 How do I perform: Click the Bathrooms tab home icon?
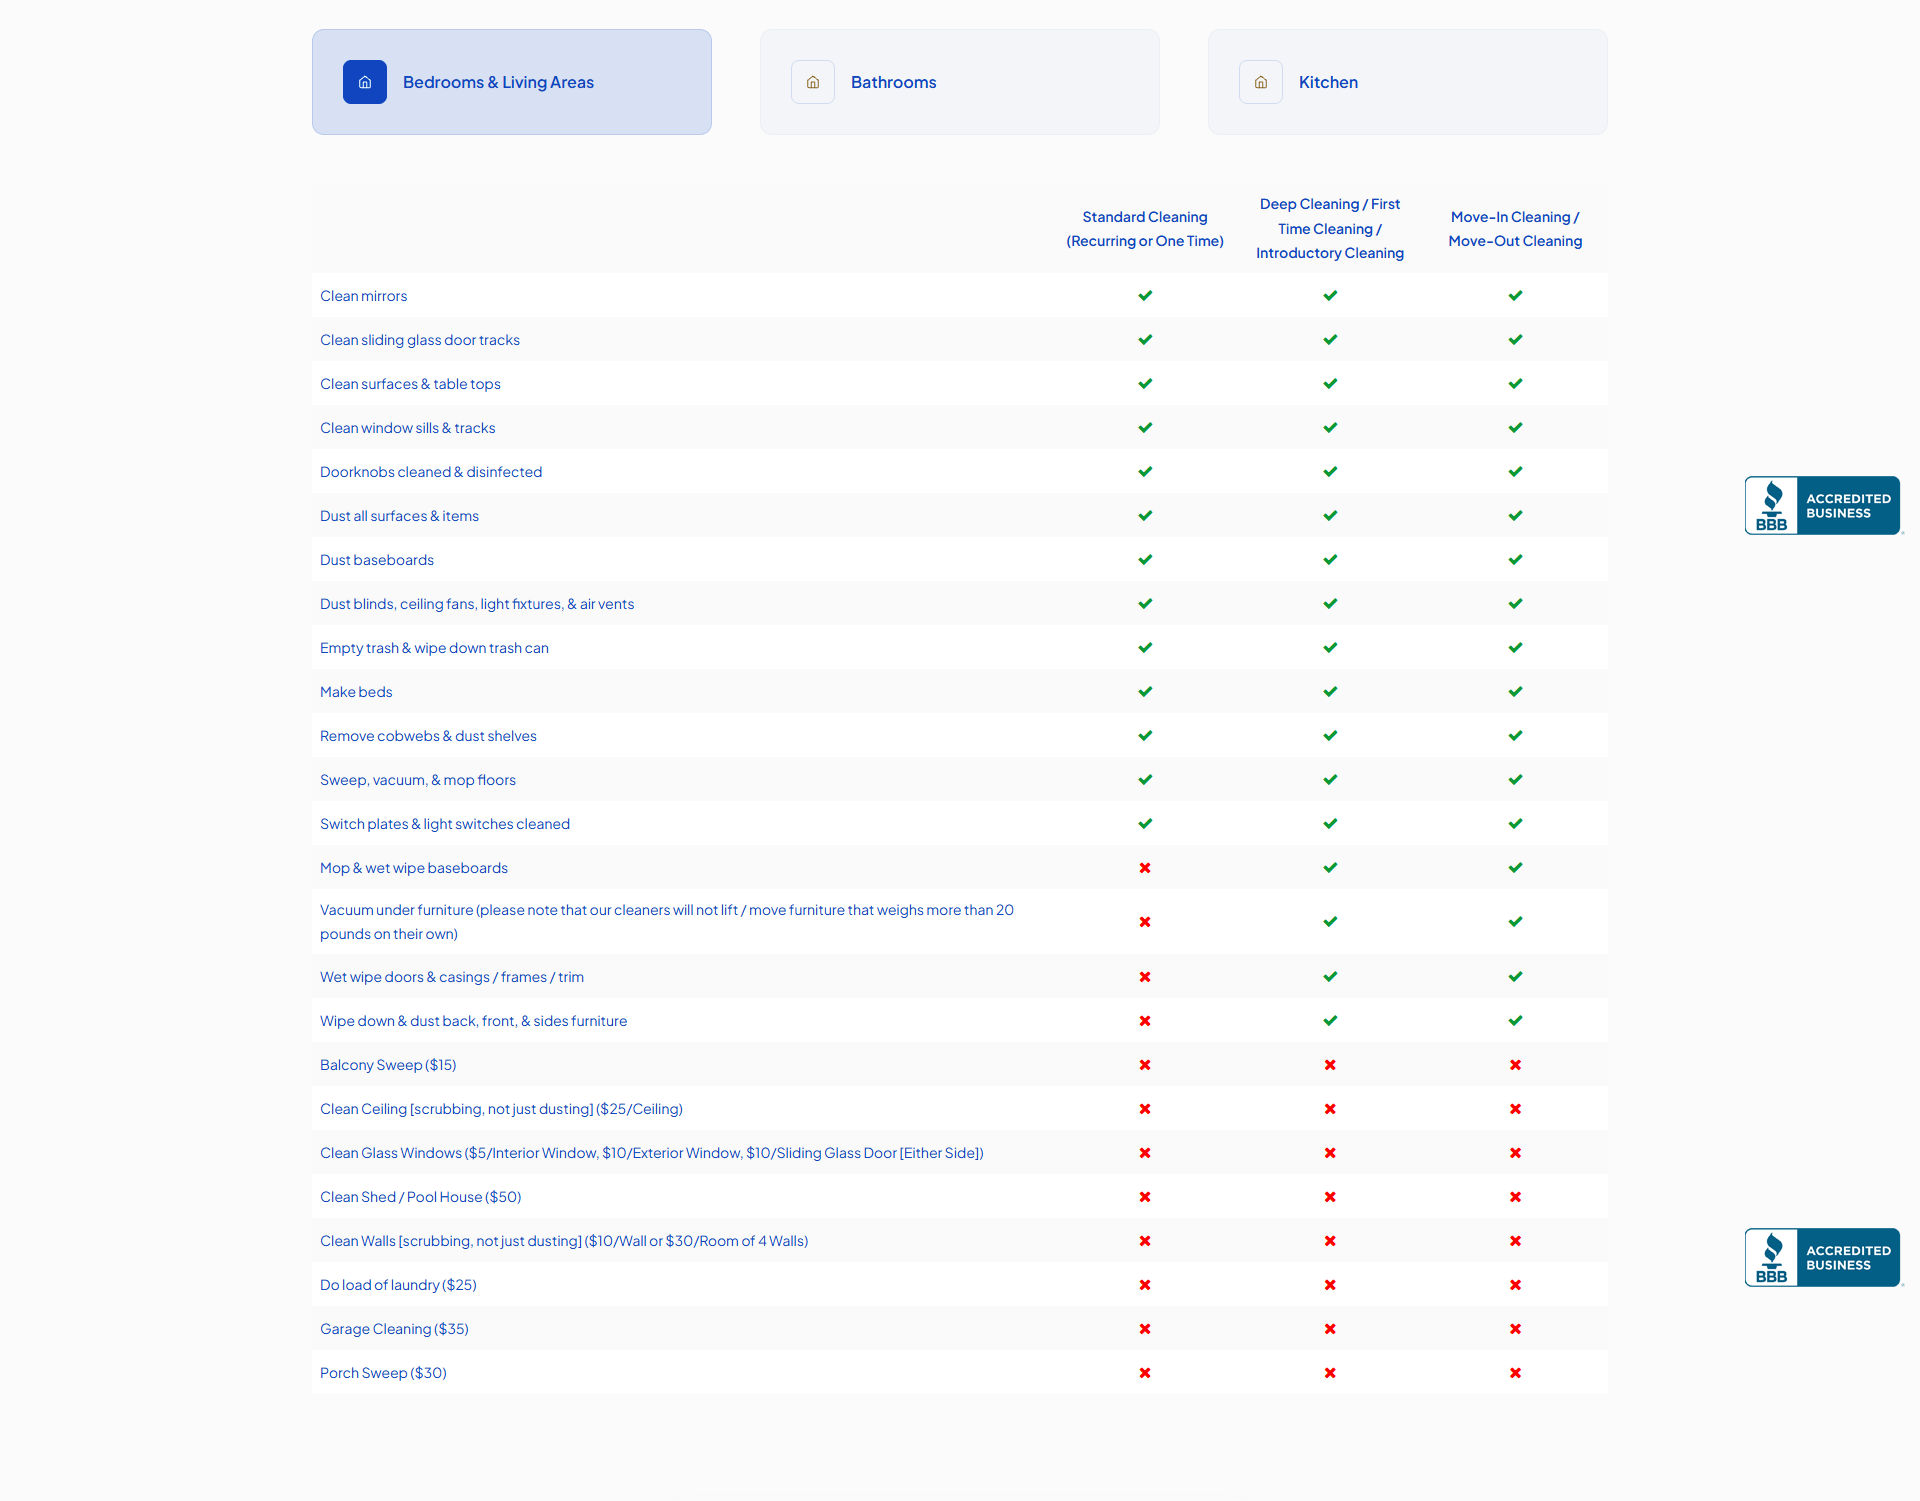[813, 82]
